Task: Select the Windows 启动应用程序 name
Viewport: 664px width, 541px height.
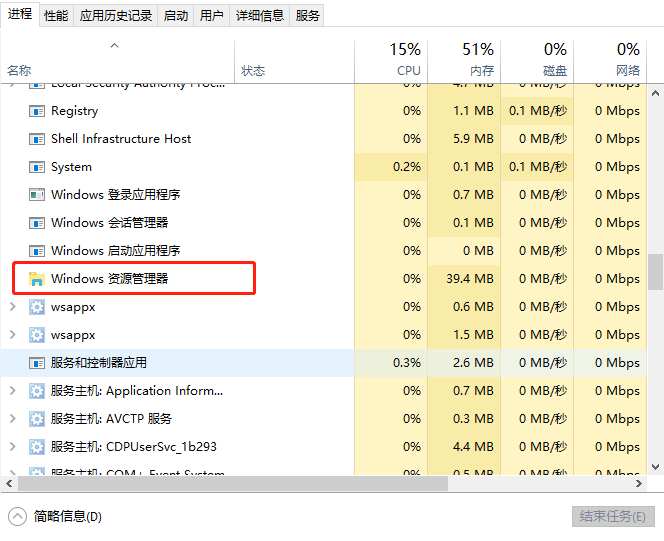Action: pos(116,251)
